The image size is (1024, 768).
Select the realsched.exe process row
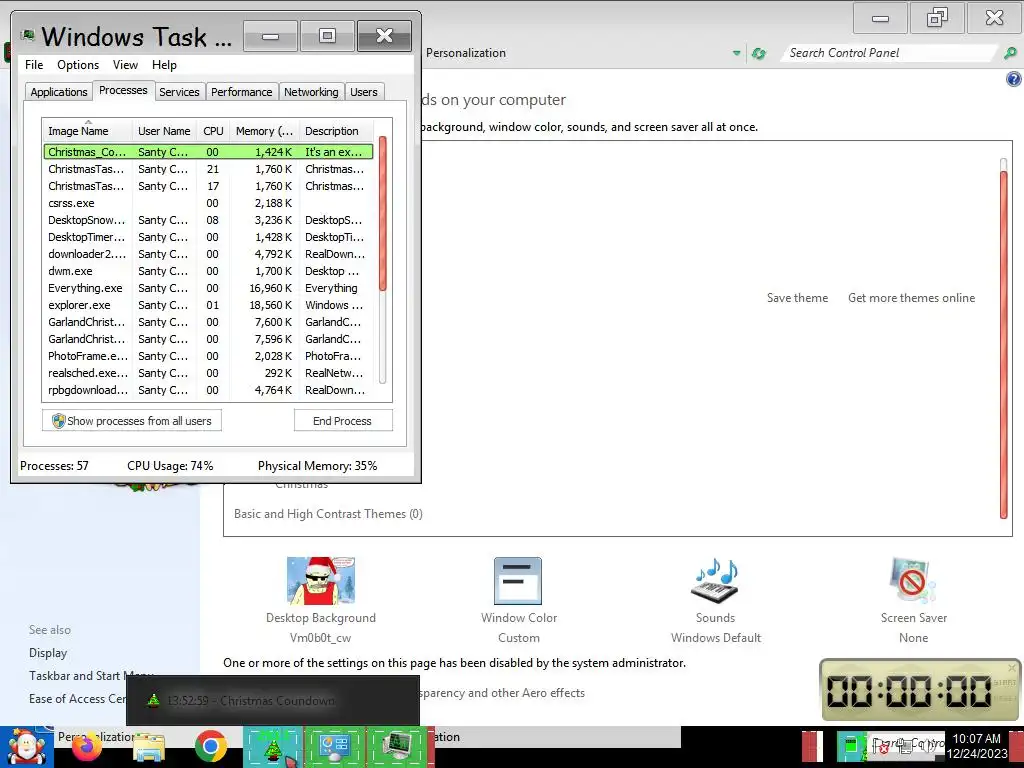[208, 373]
